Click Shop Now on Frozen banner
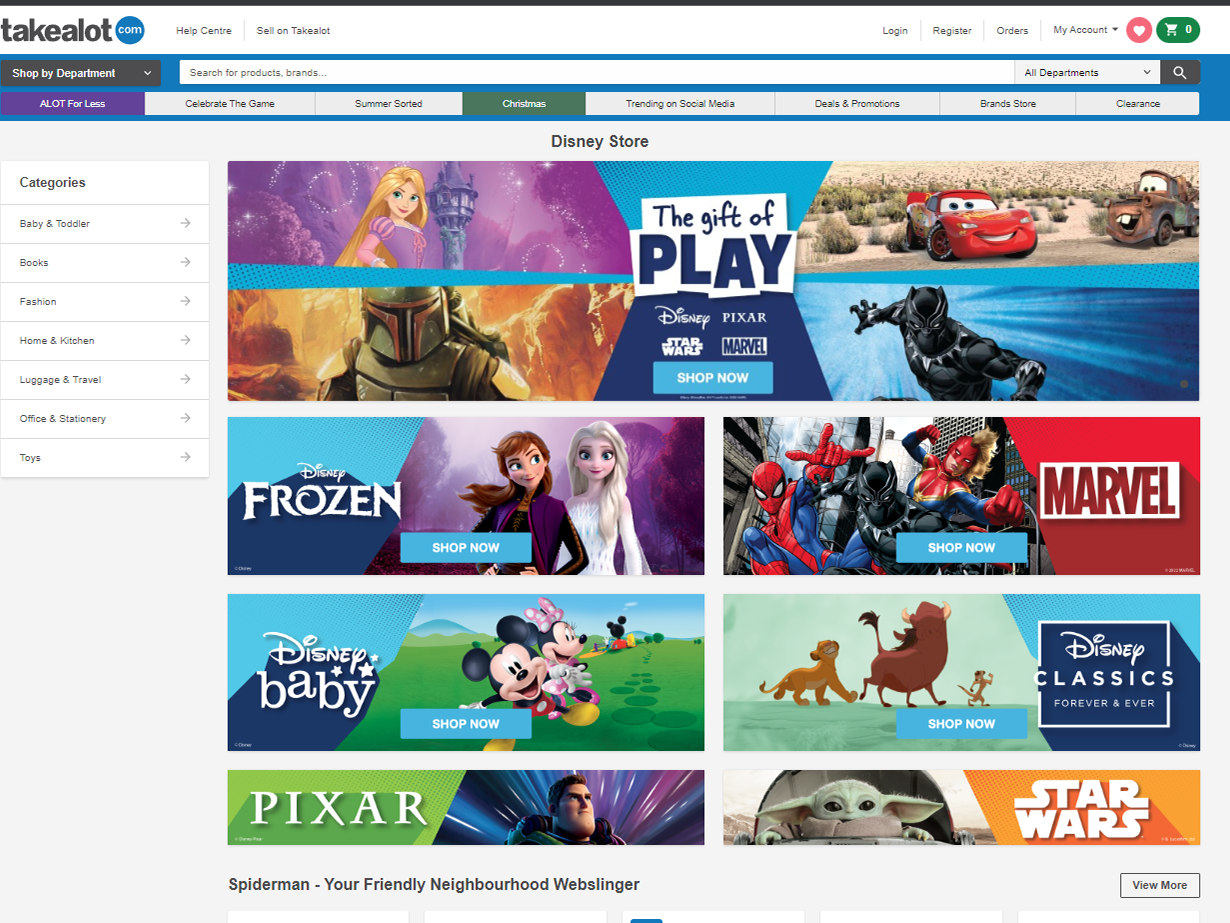 click(466, 548)
